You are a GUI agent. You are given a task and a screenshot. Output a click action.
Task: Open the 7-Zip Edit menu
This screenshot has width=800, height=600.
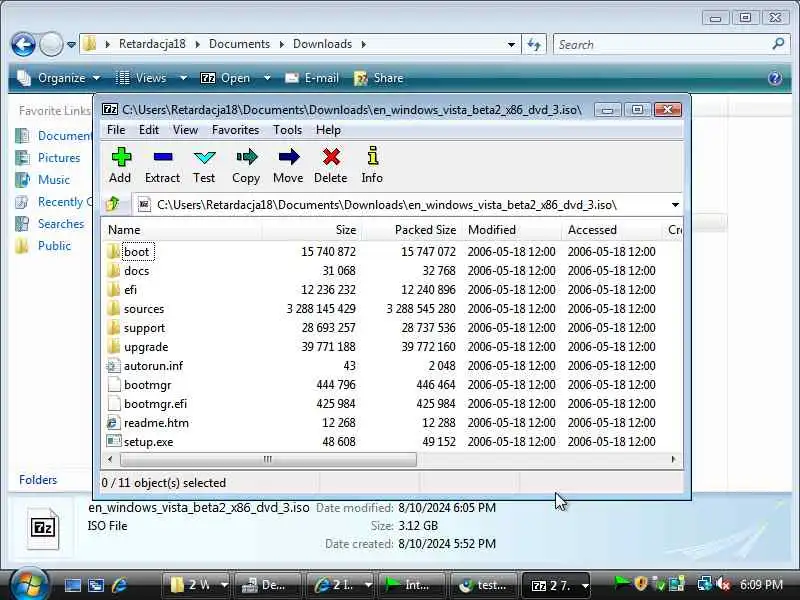click(x=148, y=130)
